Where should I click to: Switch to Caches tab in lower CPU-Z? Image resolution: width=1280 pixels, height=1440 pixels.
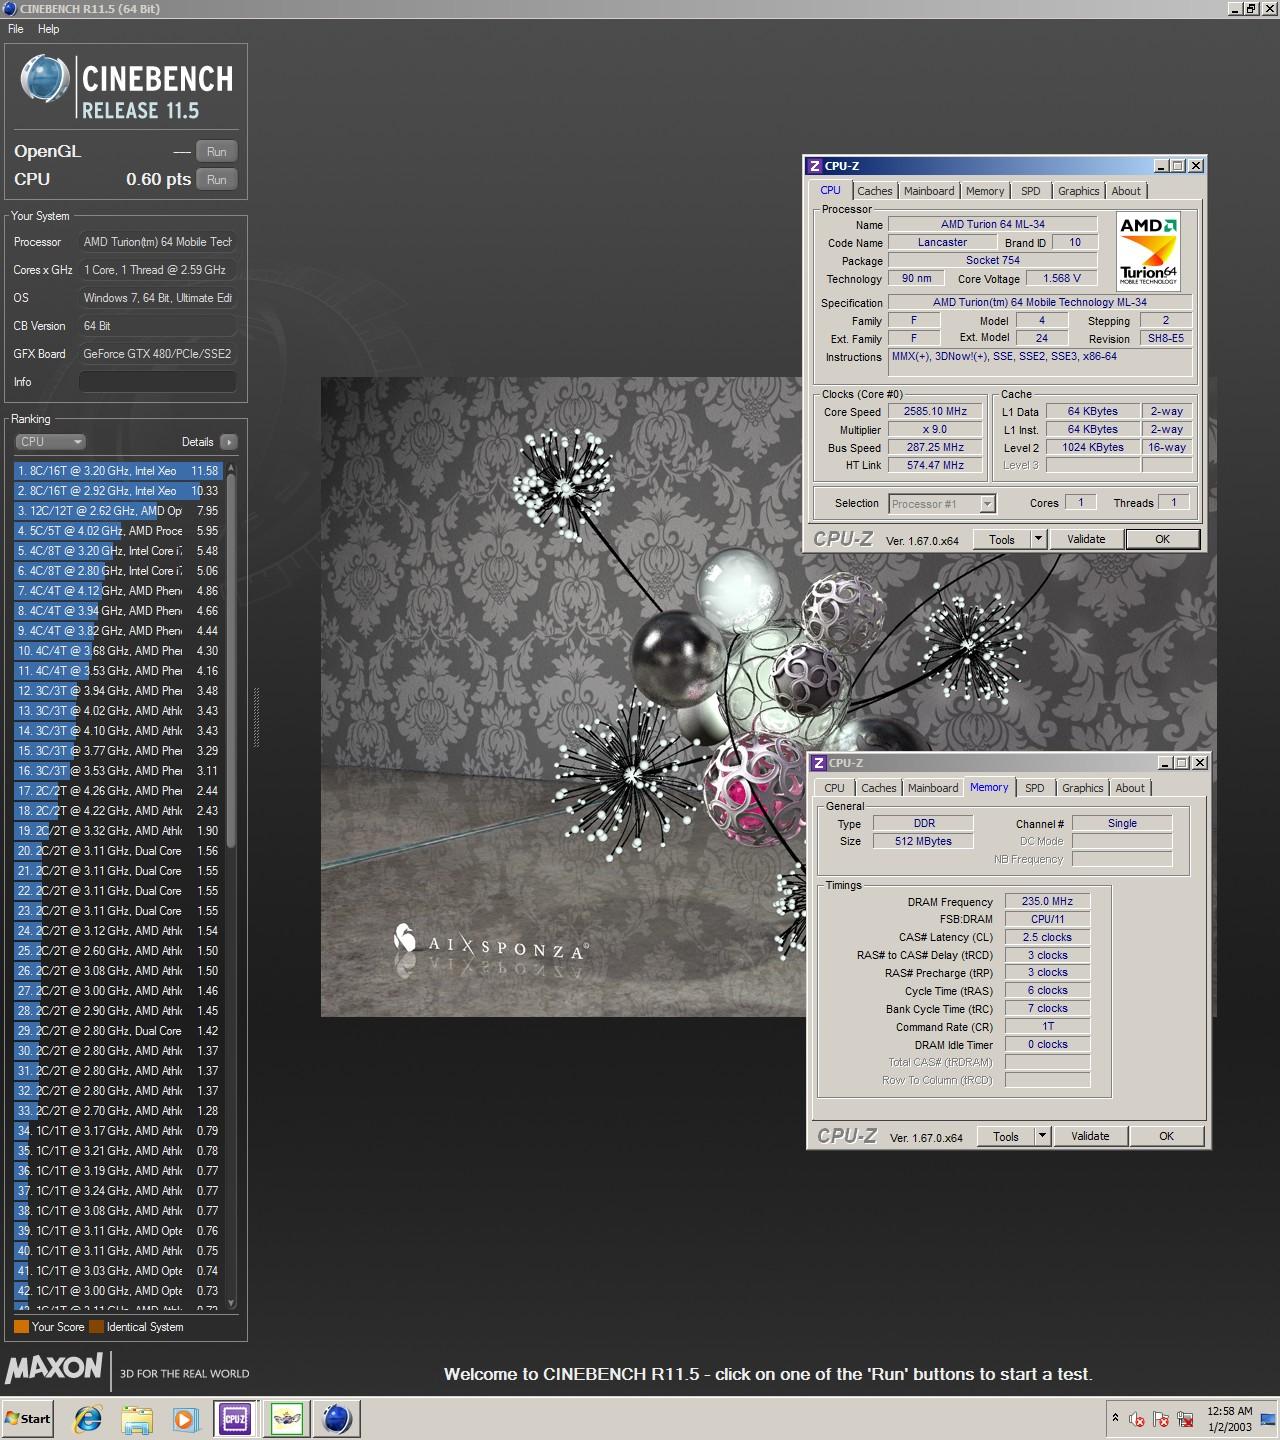(x=878, y=788)
